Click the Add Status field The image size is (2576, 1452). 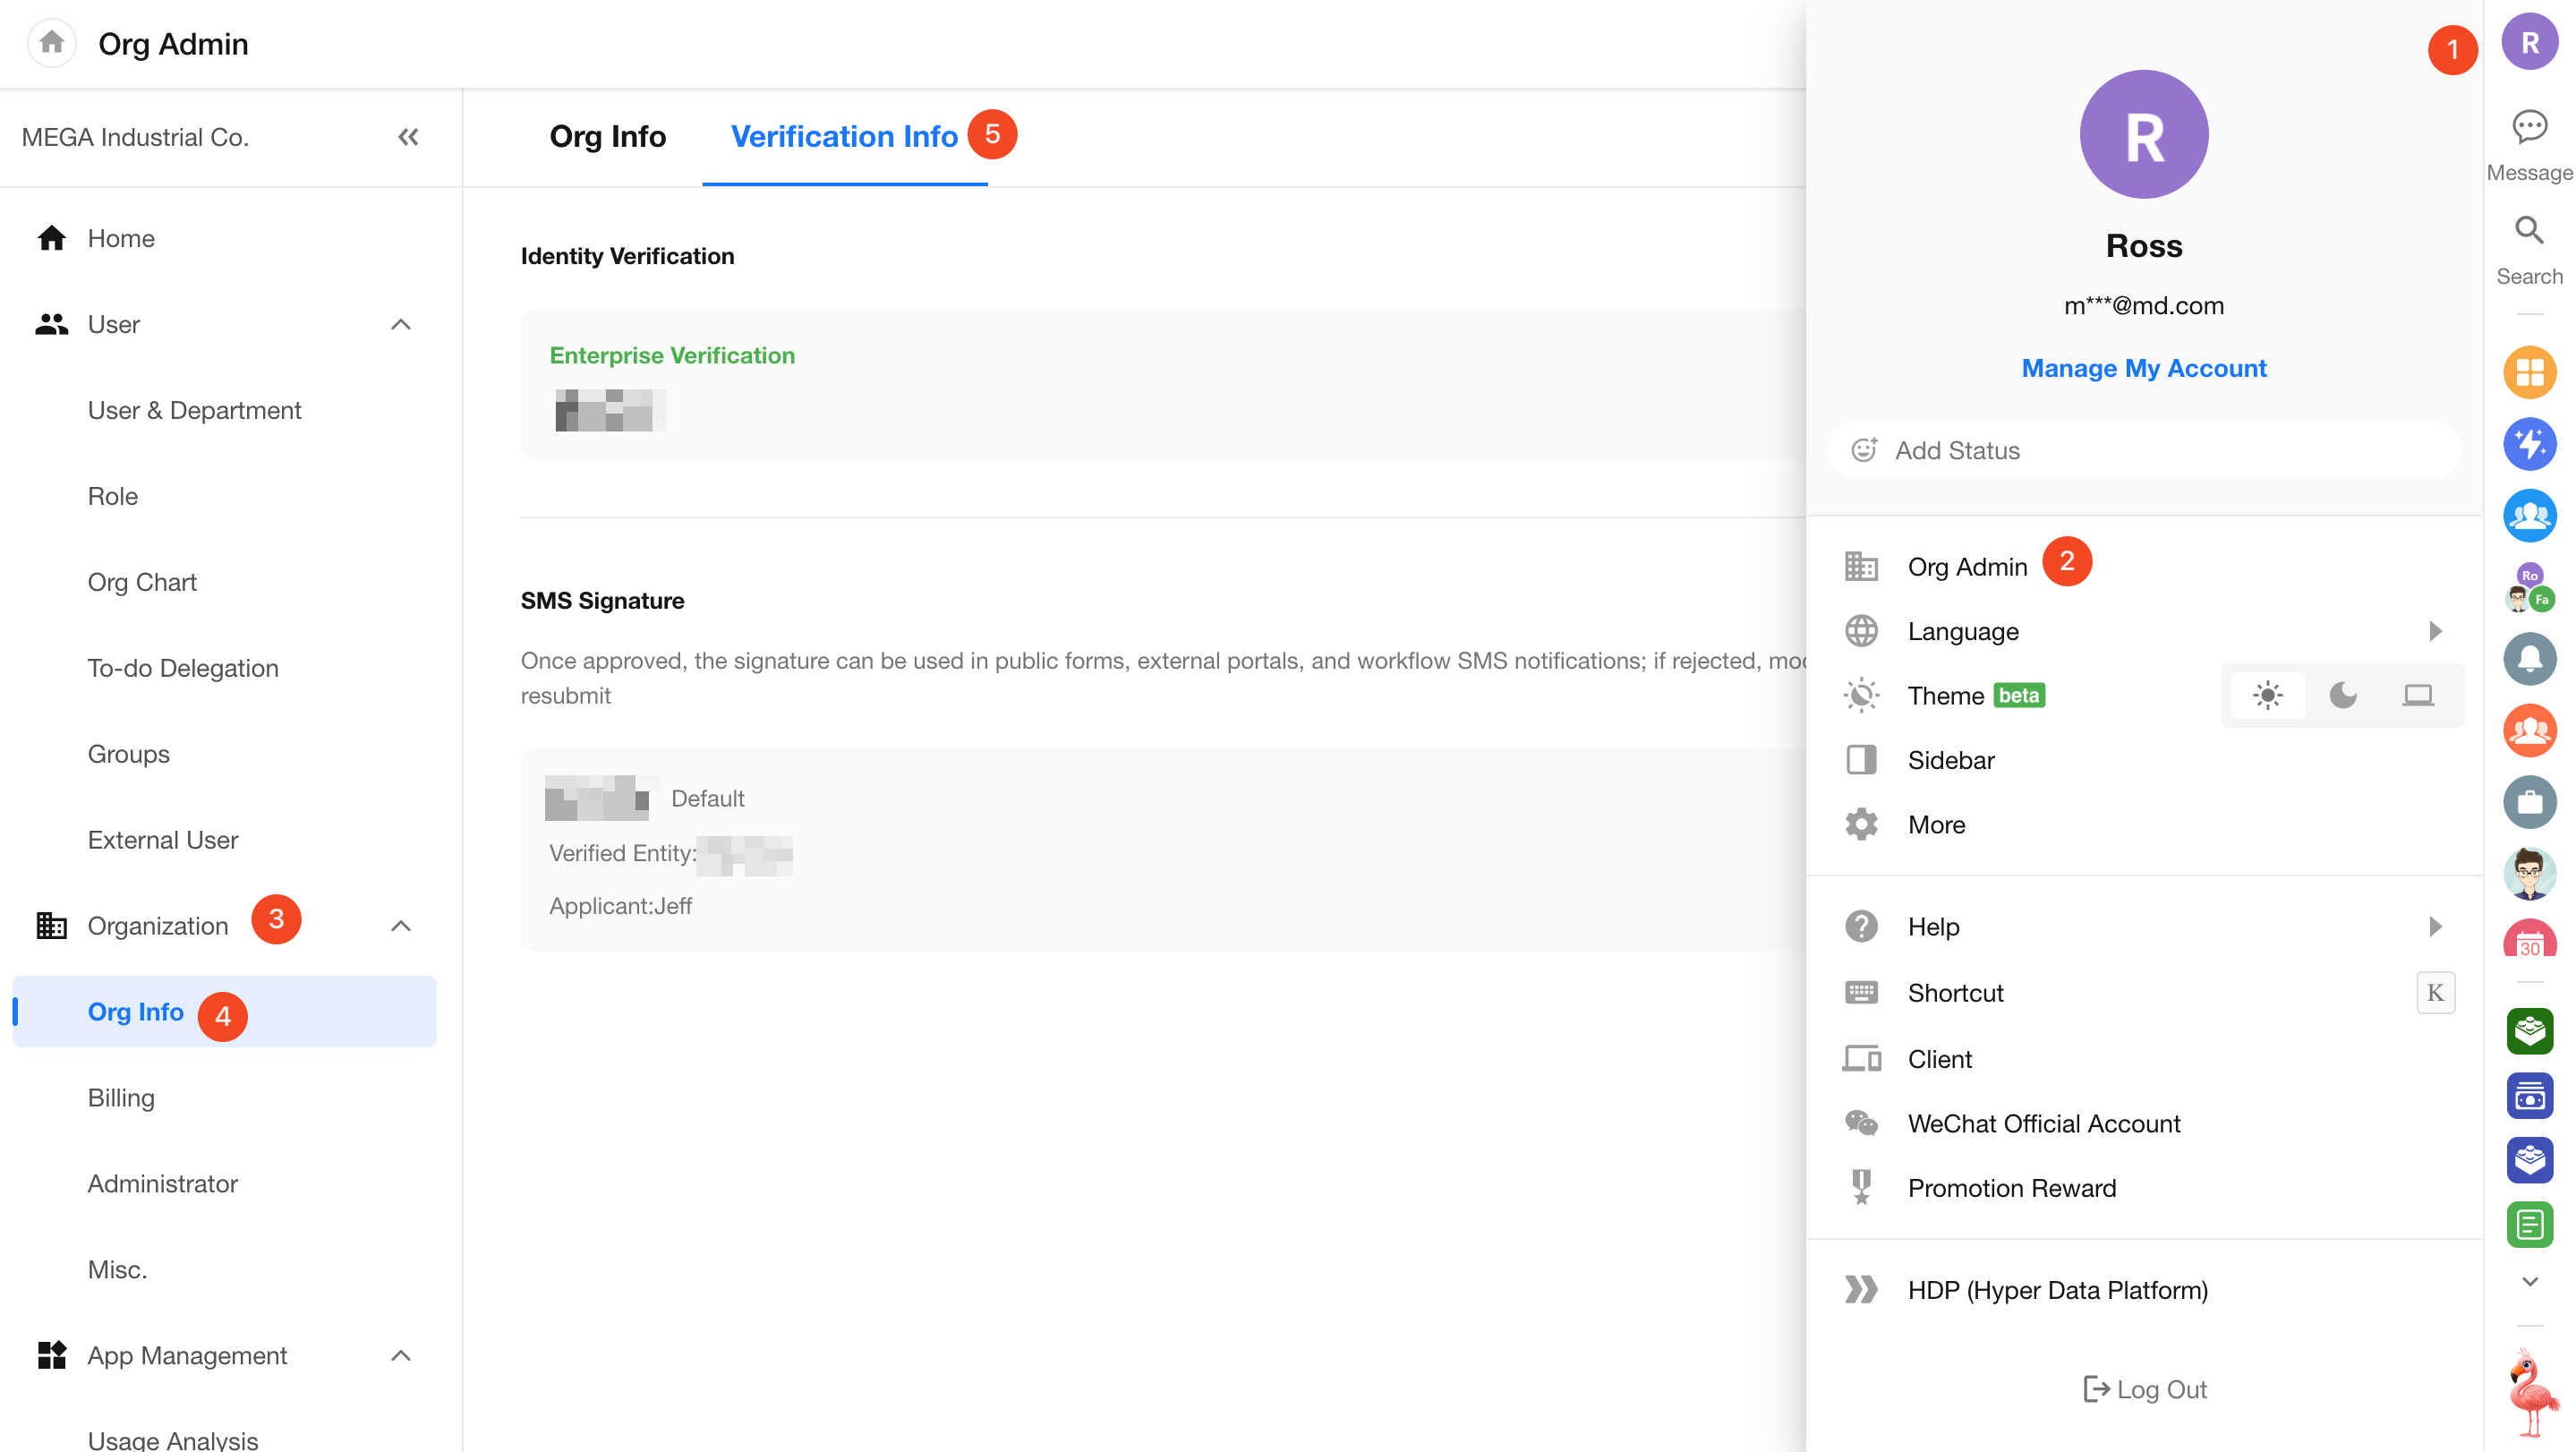click(x=2143, y=450)
